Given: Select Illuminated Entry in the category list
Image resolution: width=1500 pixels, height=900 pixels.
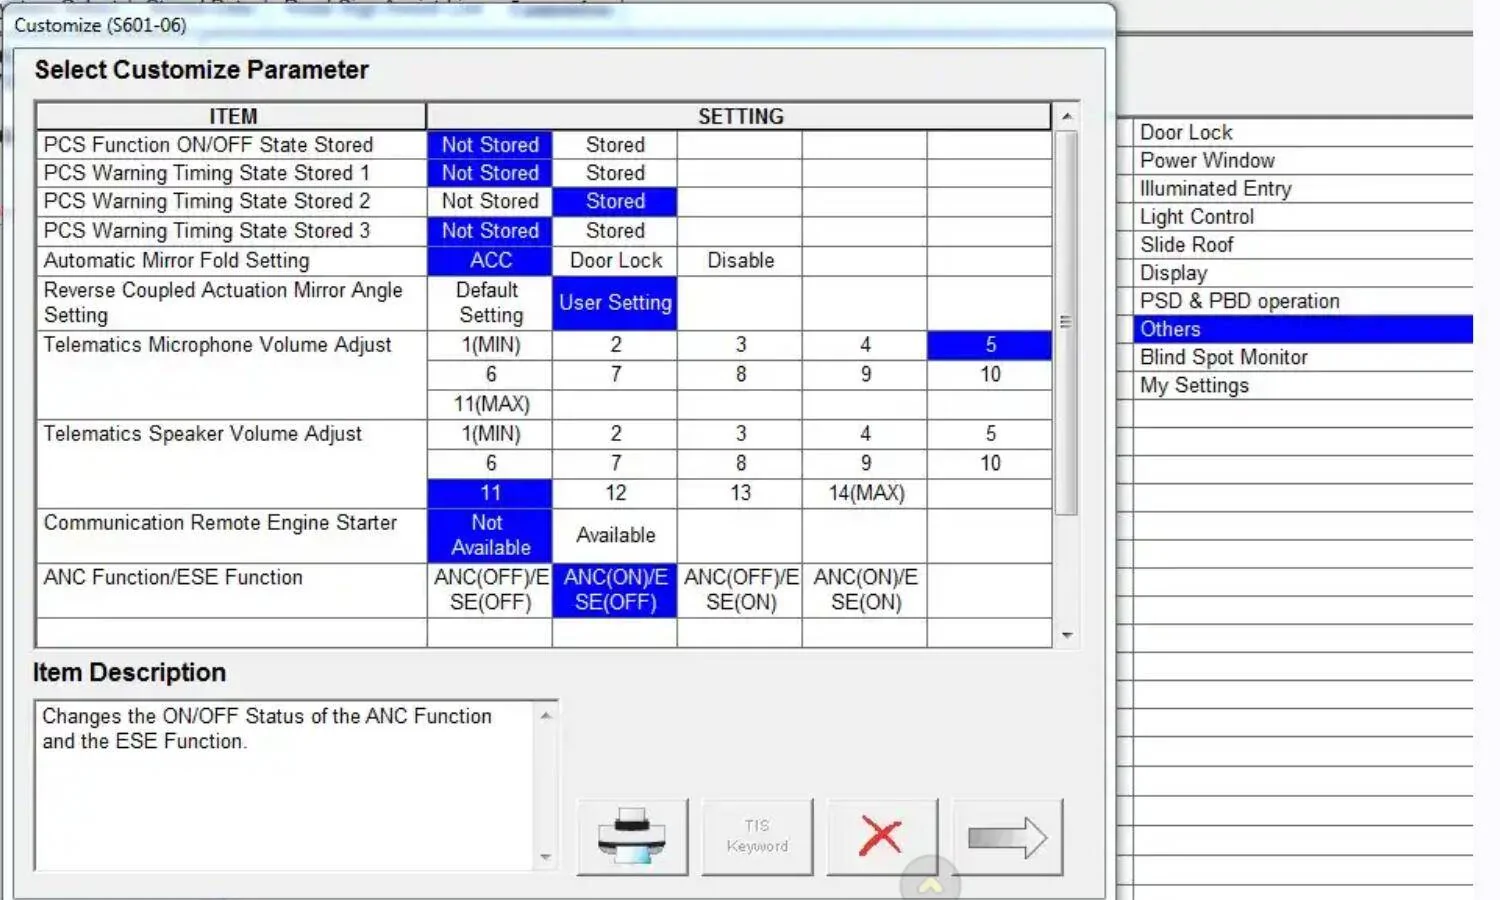Looking at the screenshot, I should coord(1215,188).
